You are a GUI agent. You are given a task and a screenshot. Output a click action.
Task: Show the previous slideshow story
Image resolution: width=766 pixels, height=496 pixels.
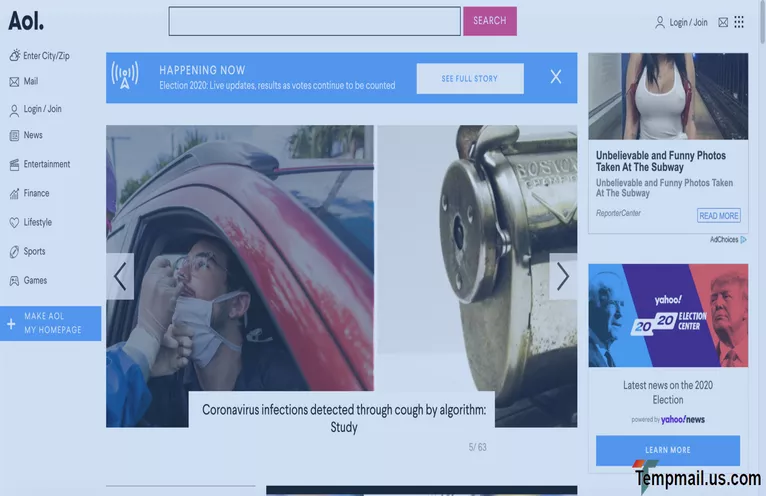pos(120,276)
